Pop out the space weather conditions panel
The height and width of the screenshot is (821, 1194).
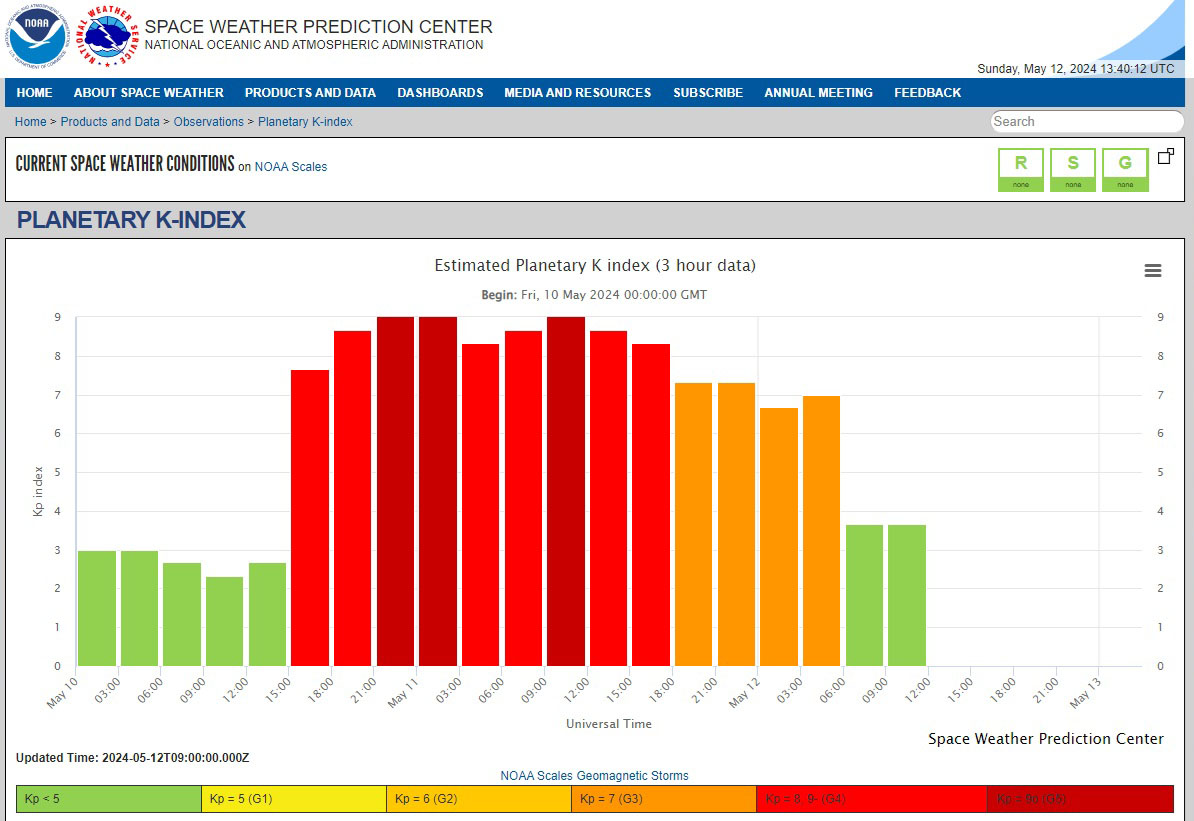click(1165, 157)
